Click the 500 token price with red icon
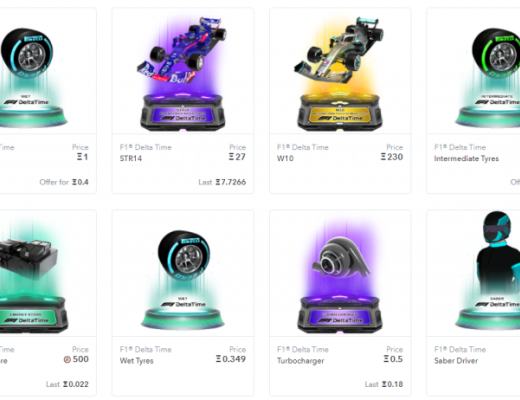 click(76, 359)
